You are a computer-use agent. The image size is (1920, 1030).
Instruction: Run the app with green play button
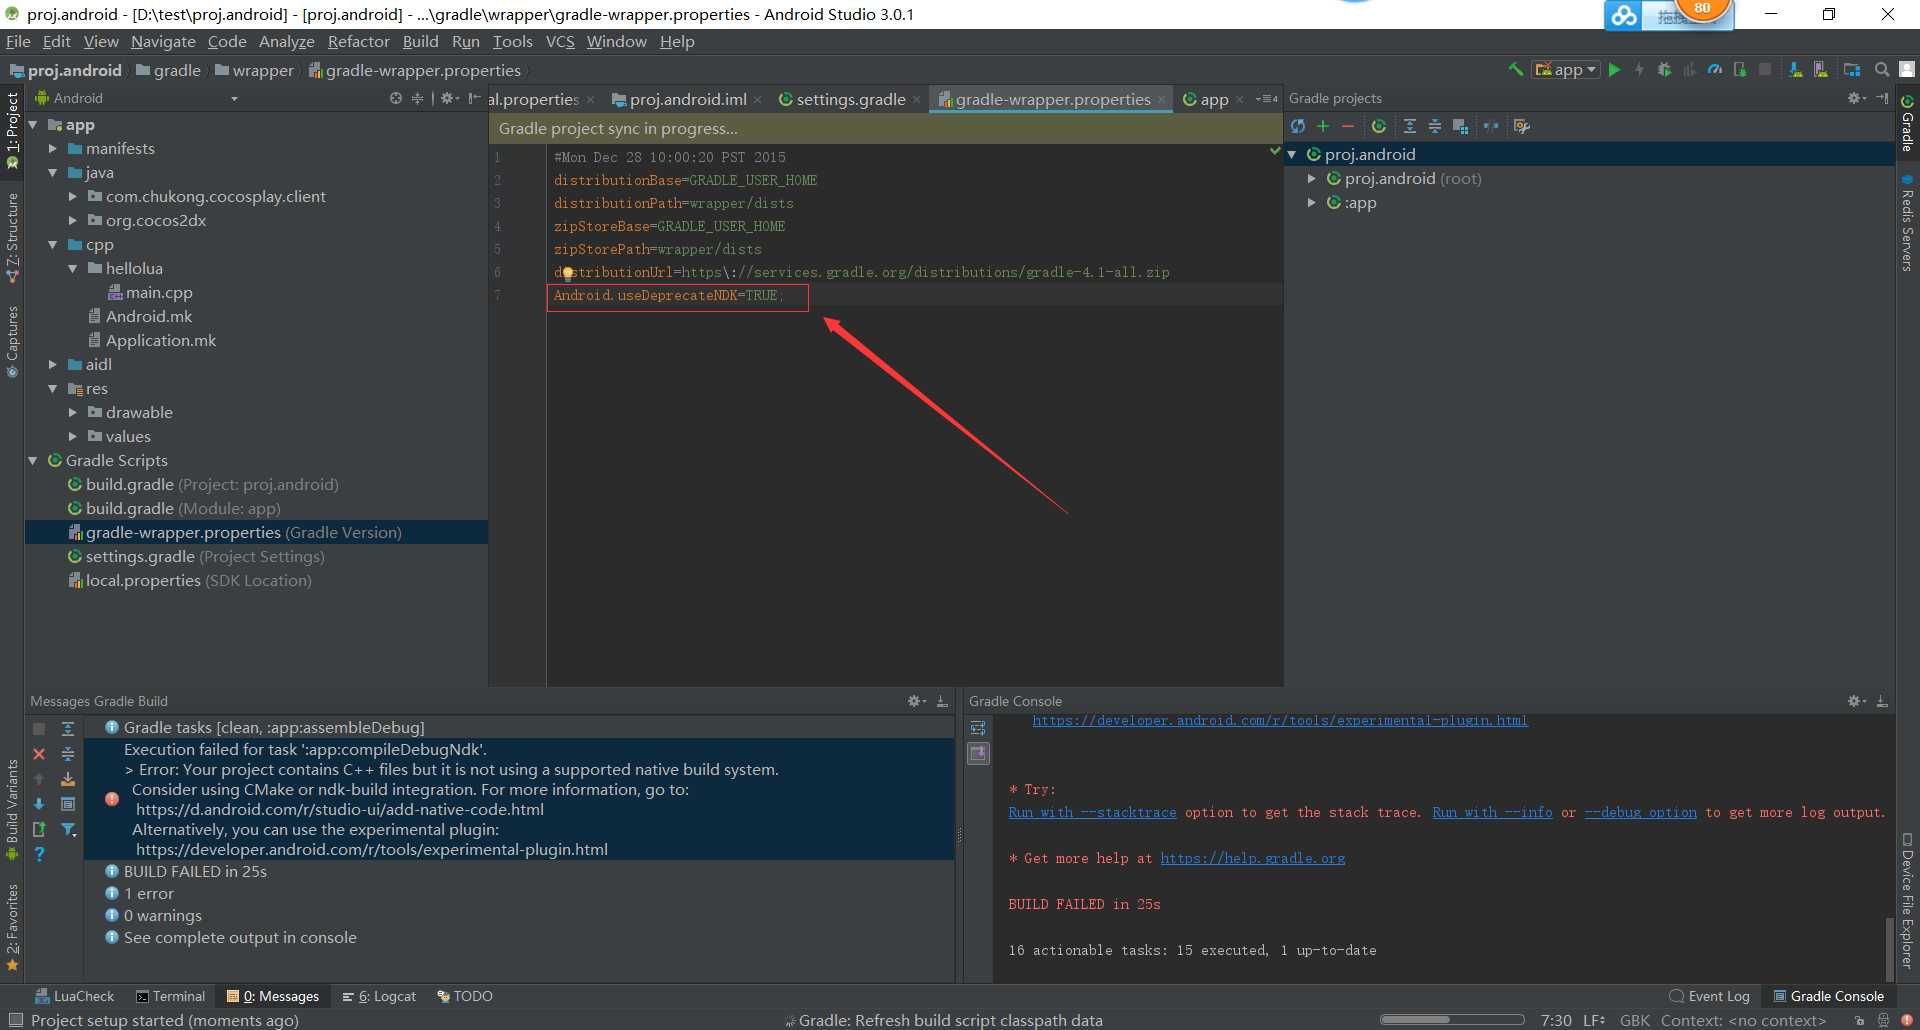click(1614, 69)
